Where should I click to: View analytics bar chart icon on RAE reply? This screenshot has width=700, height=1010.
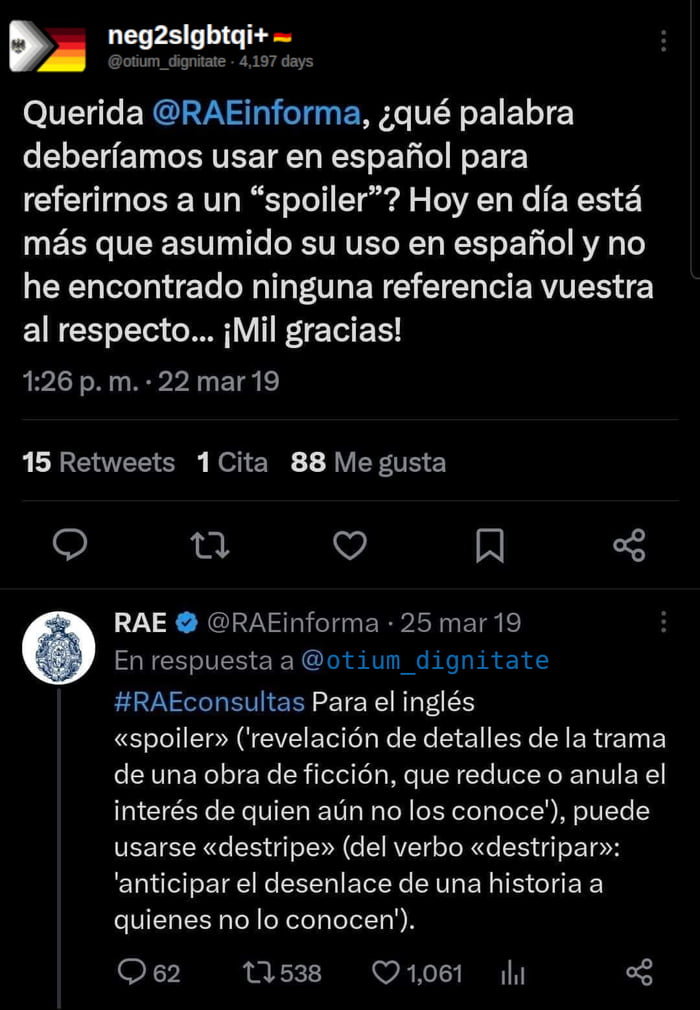click(x=513, y=973)
